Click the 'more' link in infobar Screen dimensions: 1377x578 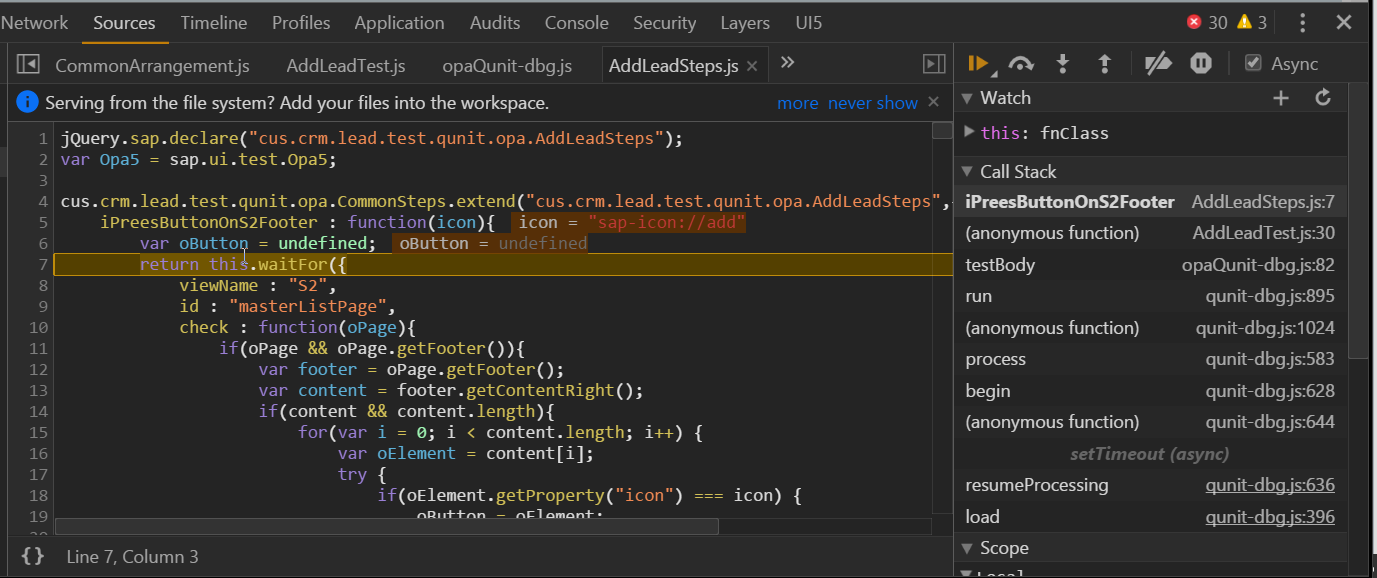tap(797, 103)
